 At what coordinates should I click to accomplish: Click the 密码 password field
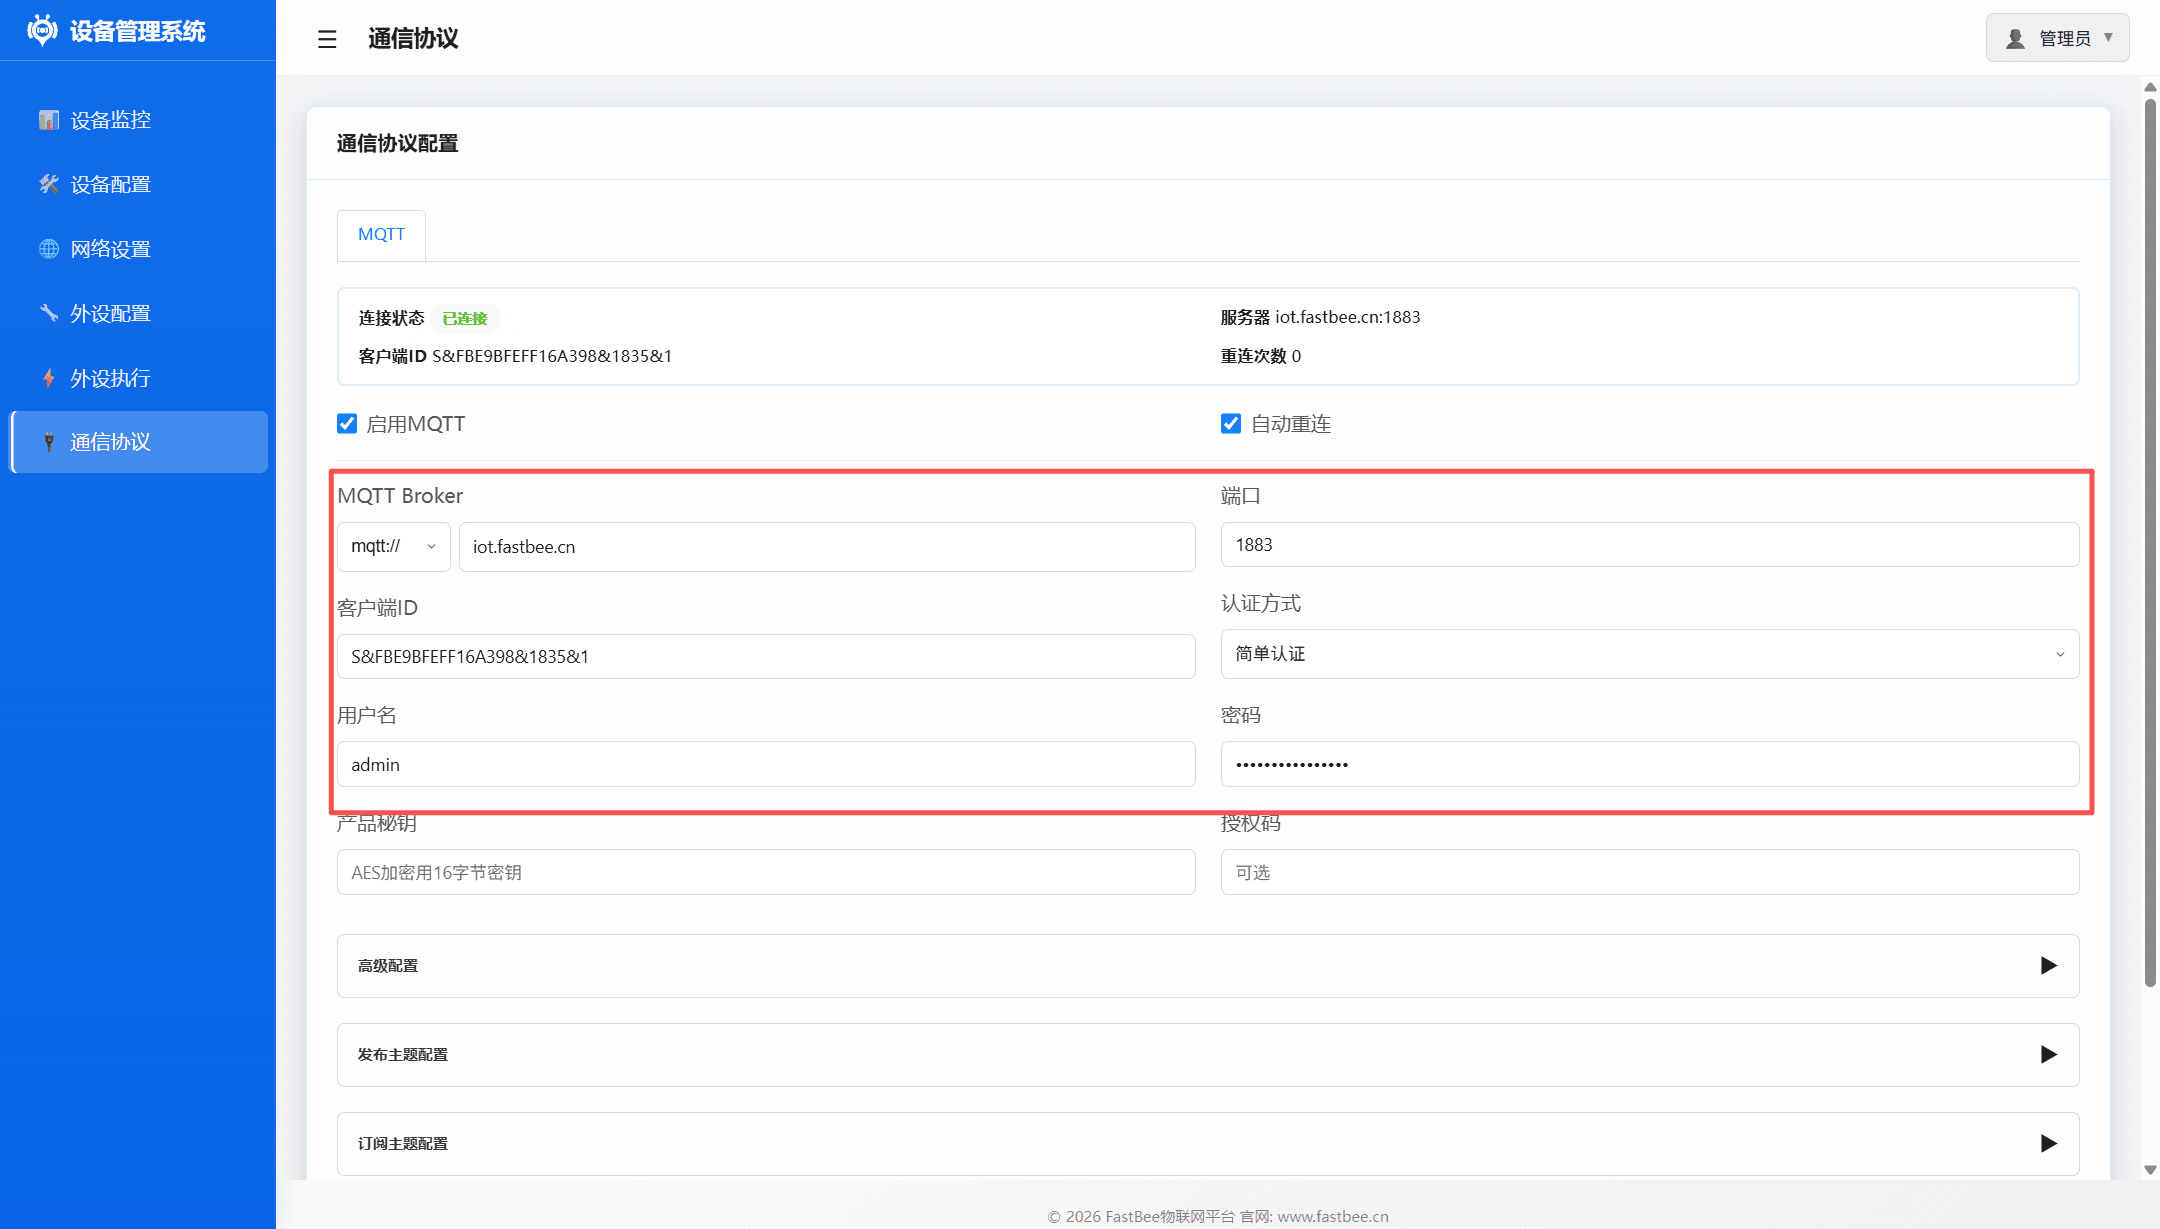(1650, 764)
